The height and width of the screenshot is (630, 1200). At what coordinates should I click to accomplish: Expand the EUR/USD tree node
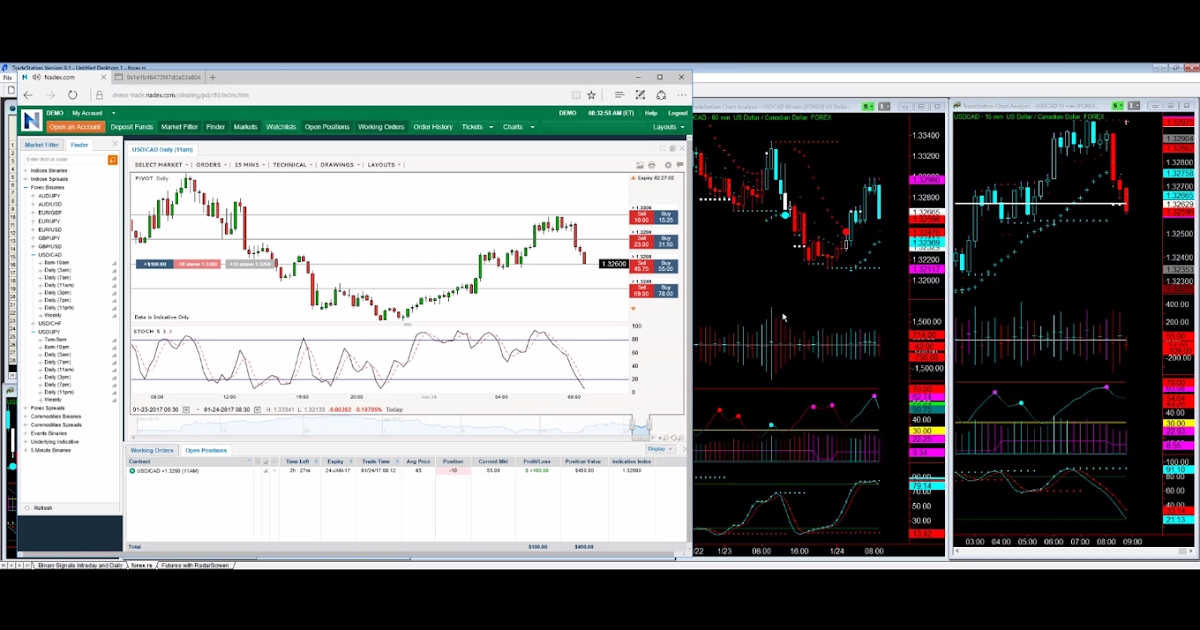pos(33,229)
